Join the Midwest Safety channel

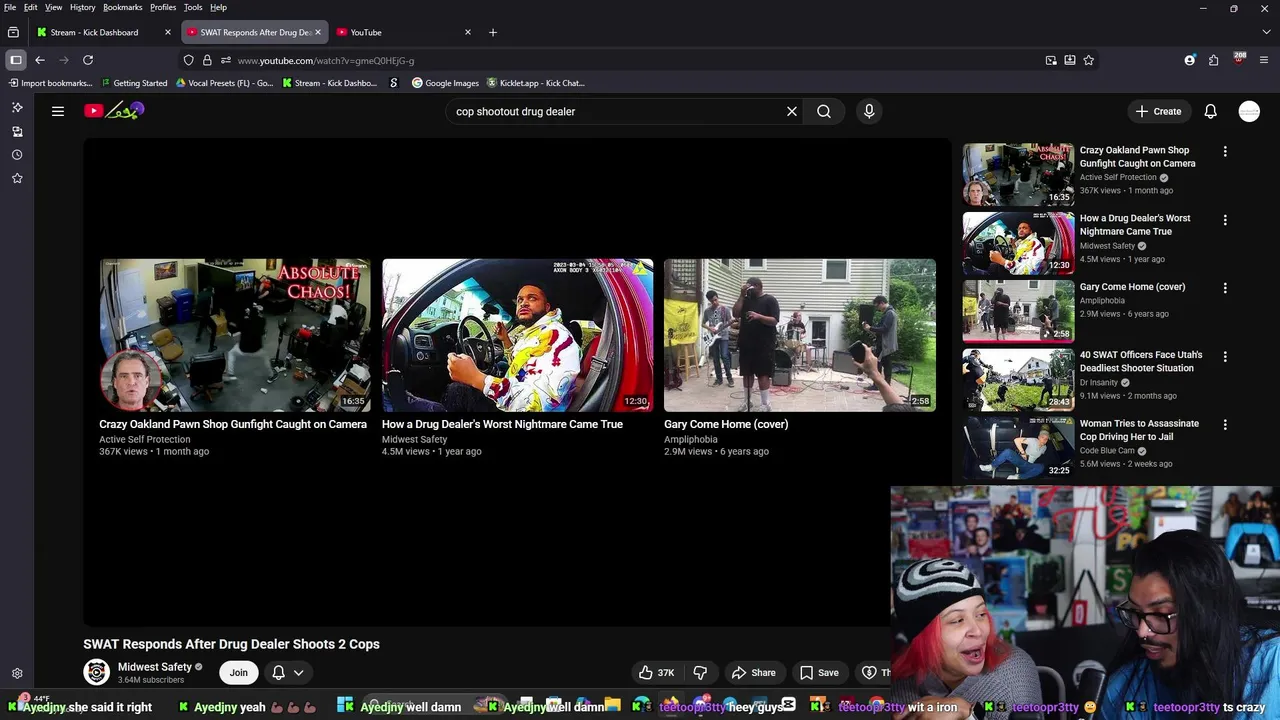pyautogui.click(x=238, y=673)
